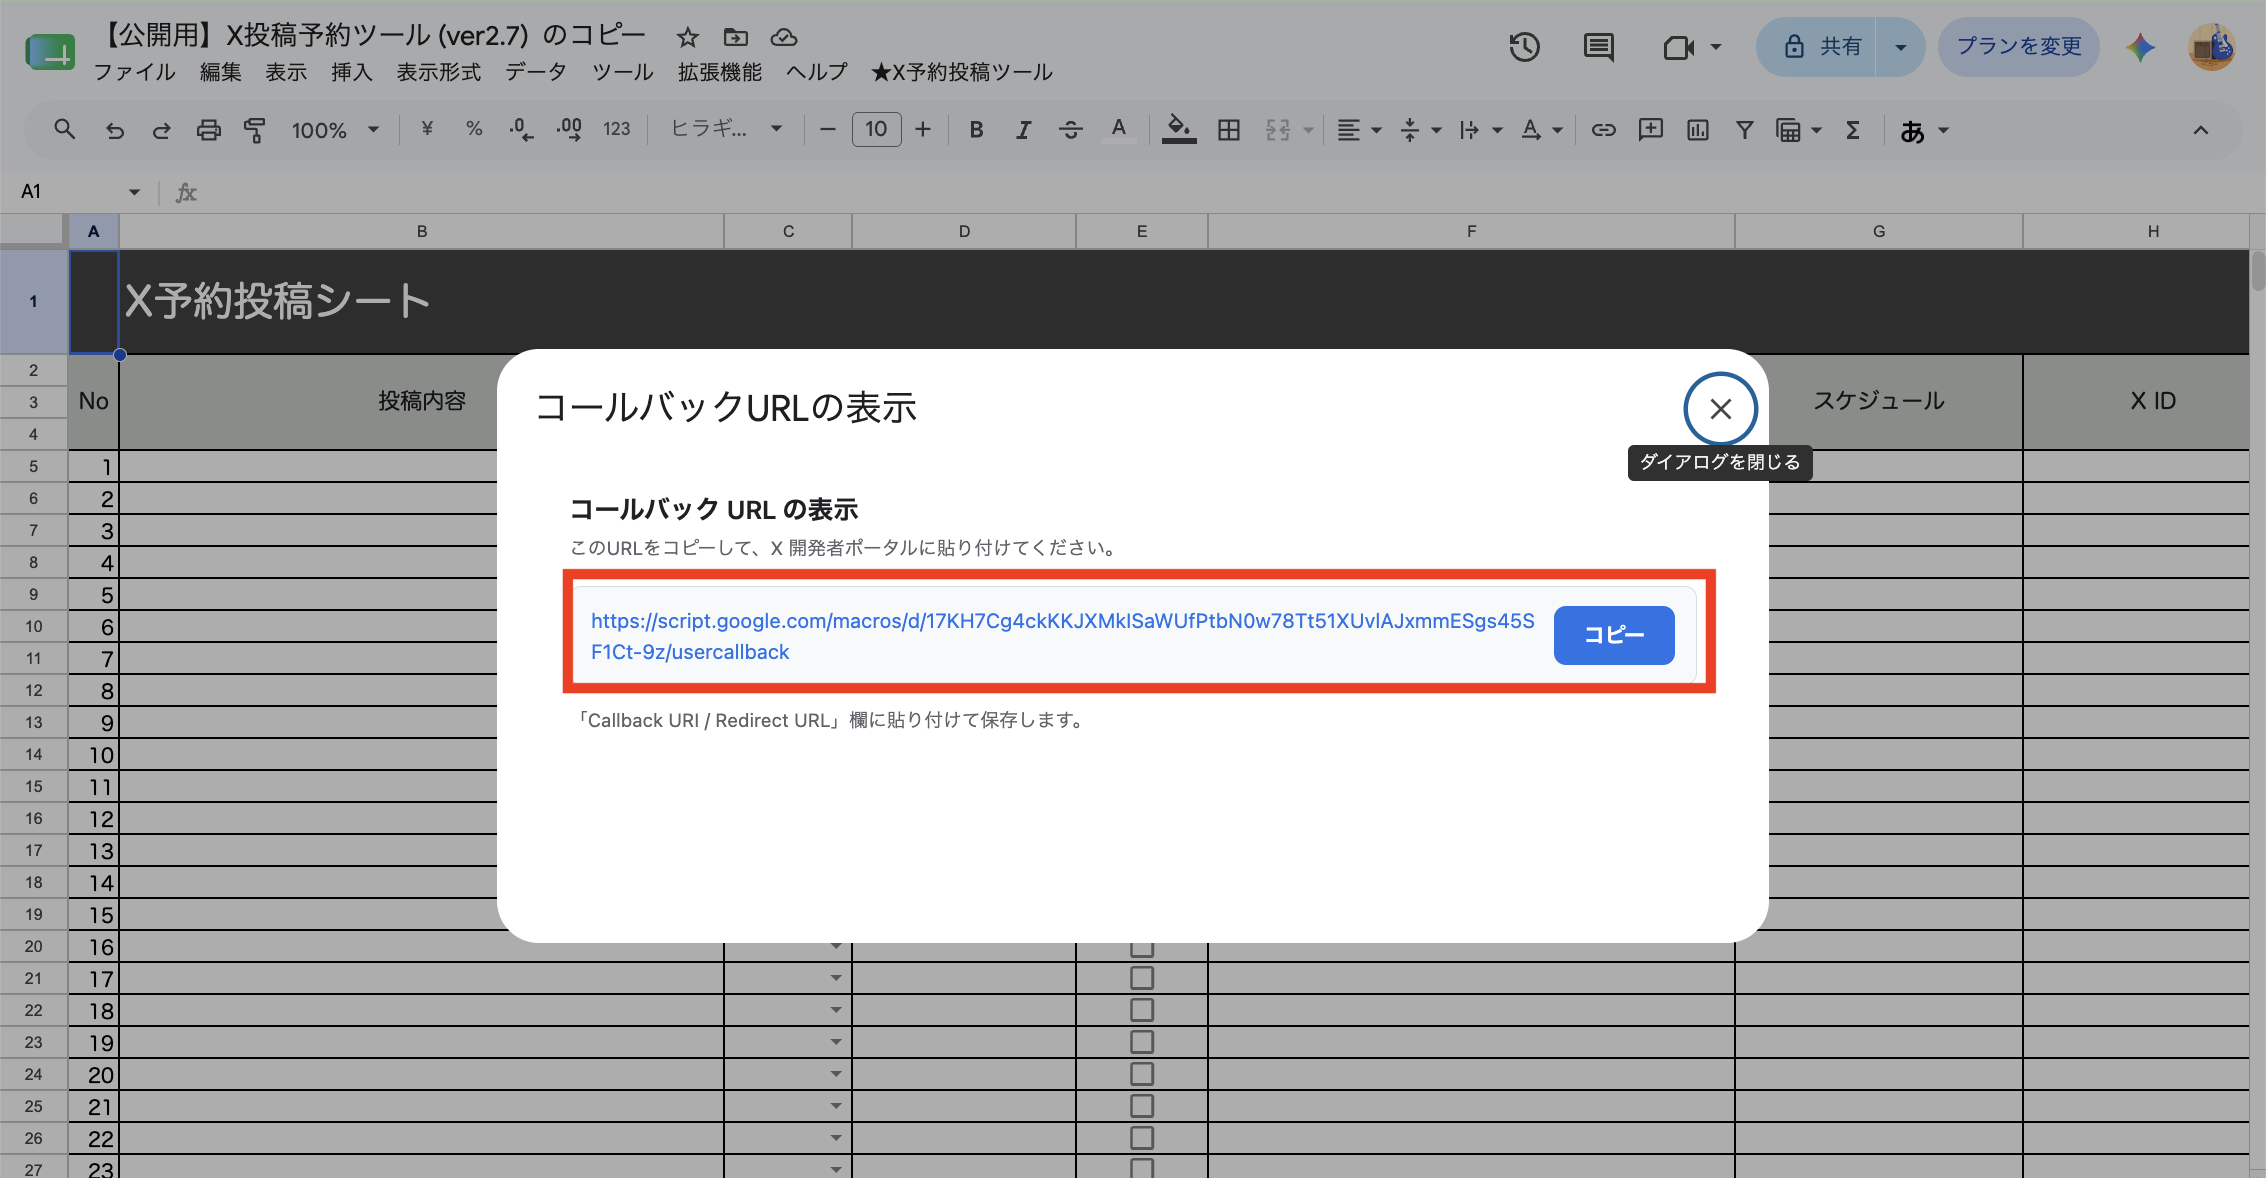Screen dimensions: 2266x1178
Task: Open the 表示形式 menu
Action: pos(438,72)
